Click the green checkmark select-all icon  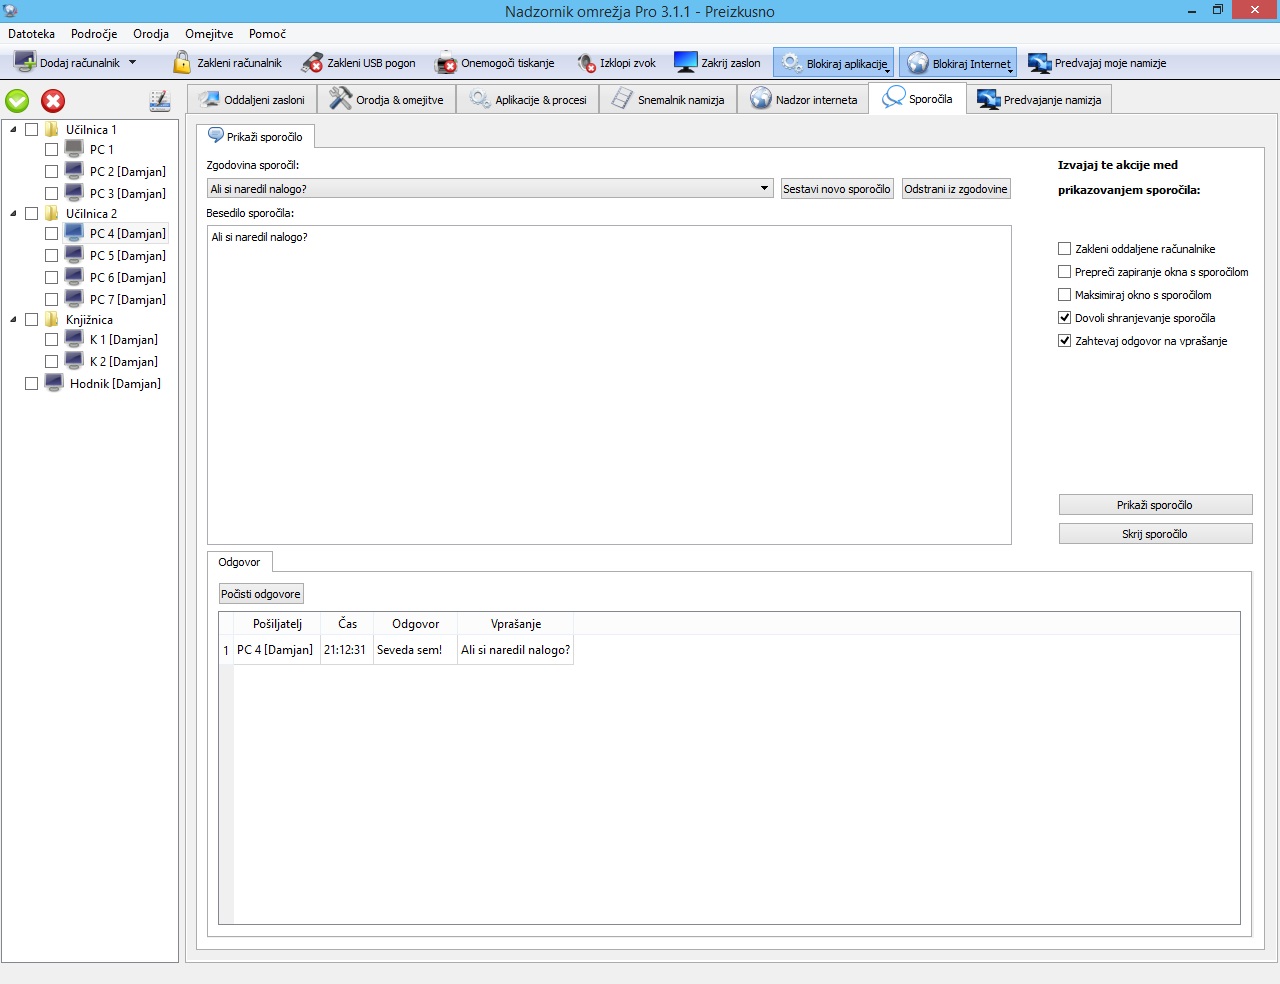tap(18, 101)
